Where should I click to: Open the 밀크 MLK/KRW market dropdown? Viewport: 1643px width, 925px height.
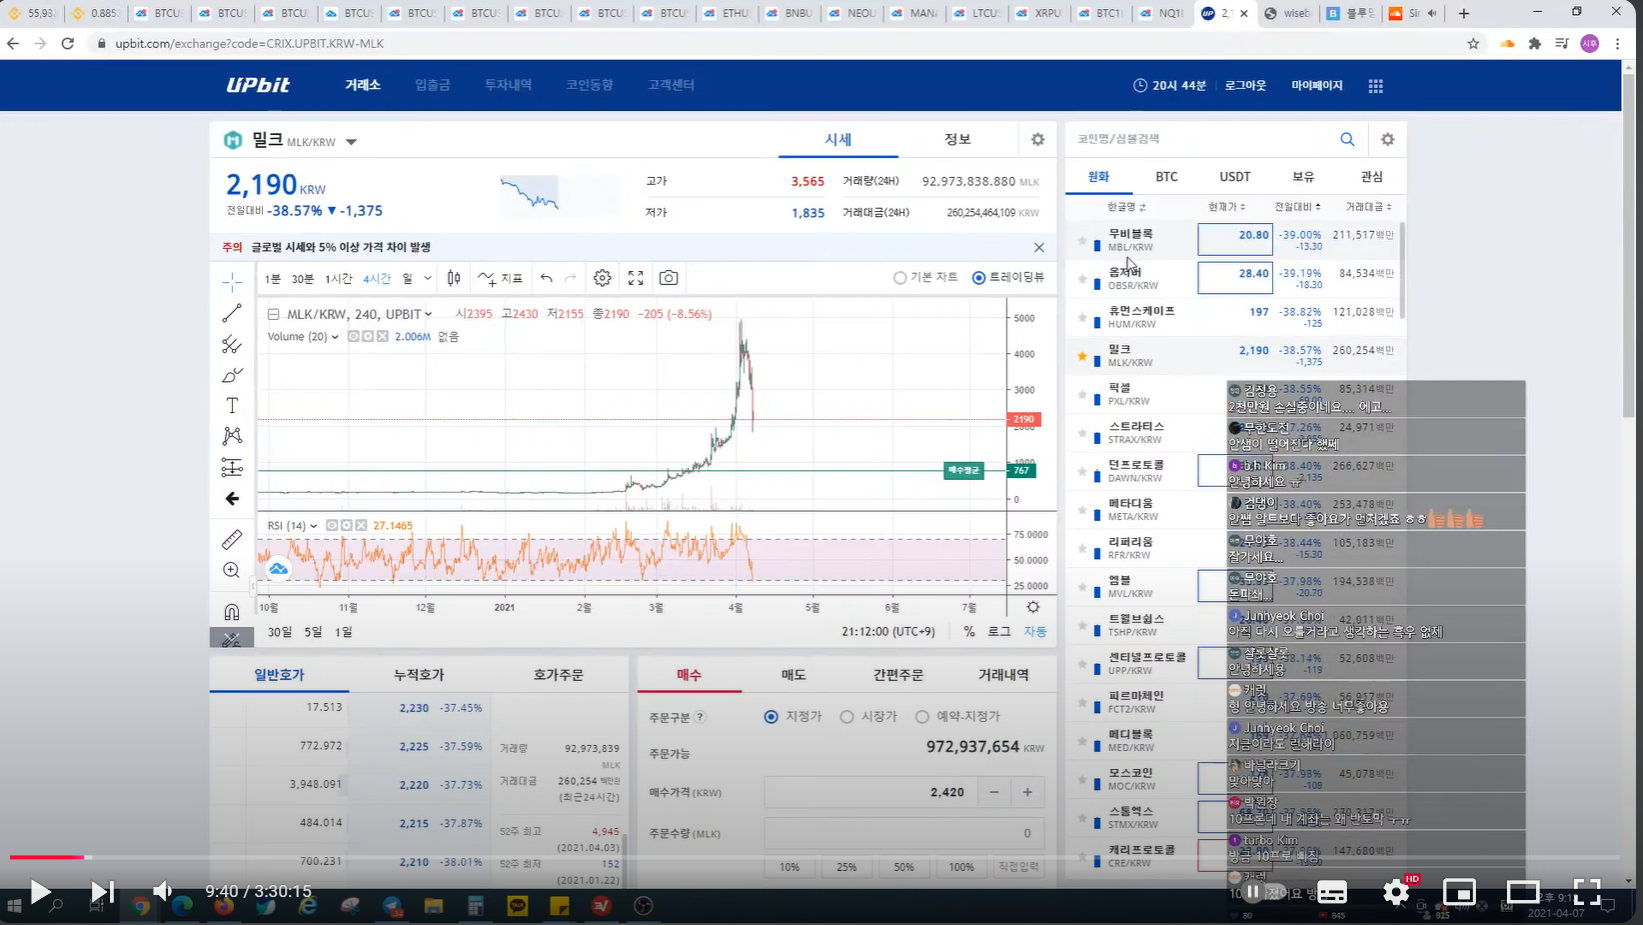click(x=351, y=142)
